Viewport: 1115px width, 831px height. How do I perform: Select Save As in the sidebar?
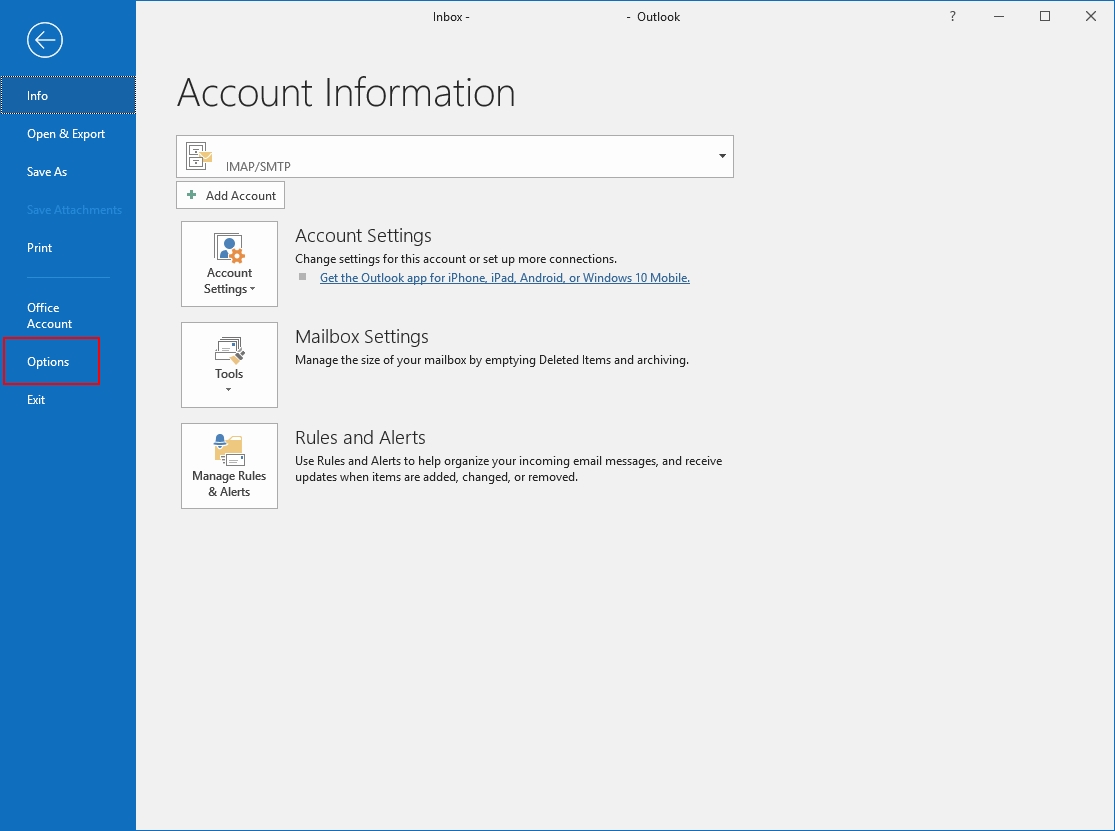click(x=46, y=171)
